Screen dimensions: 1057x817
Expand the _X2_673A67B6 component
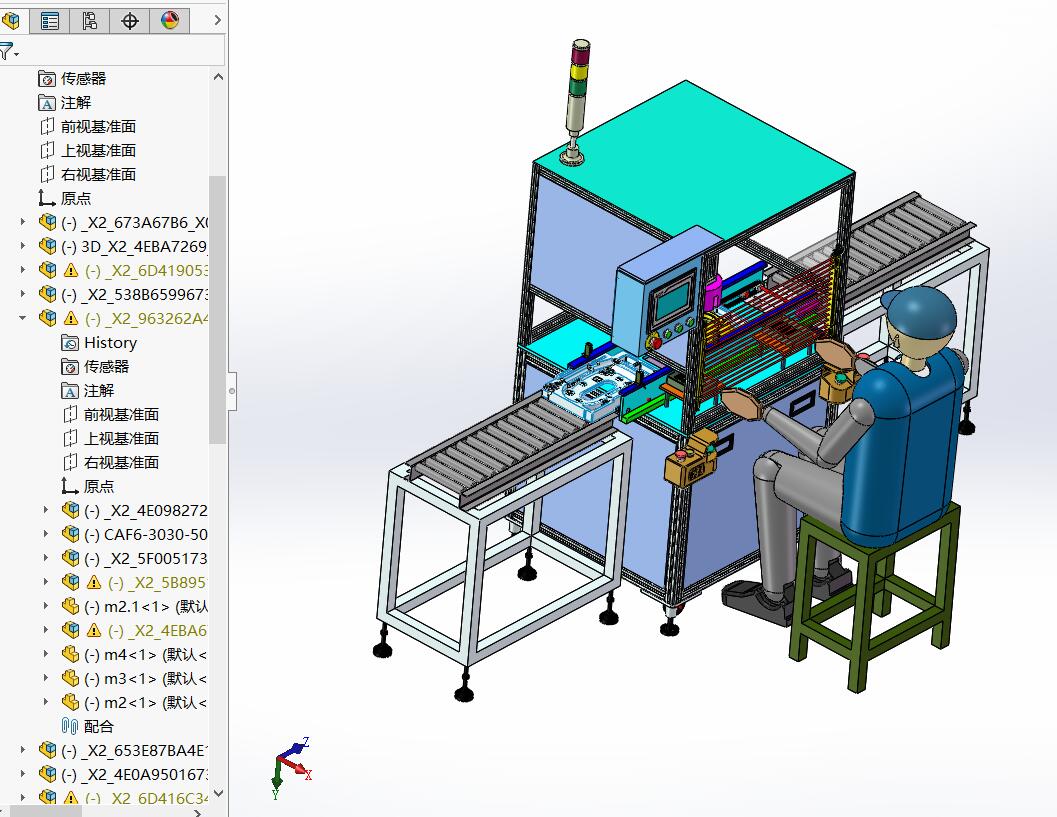23,222
